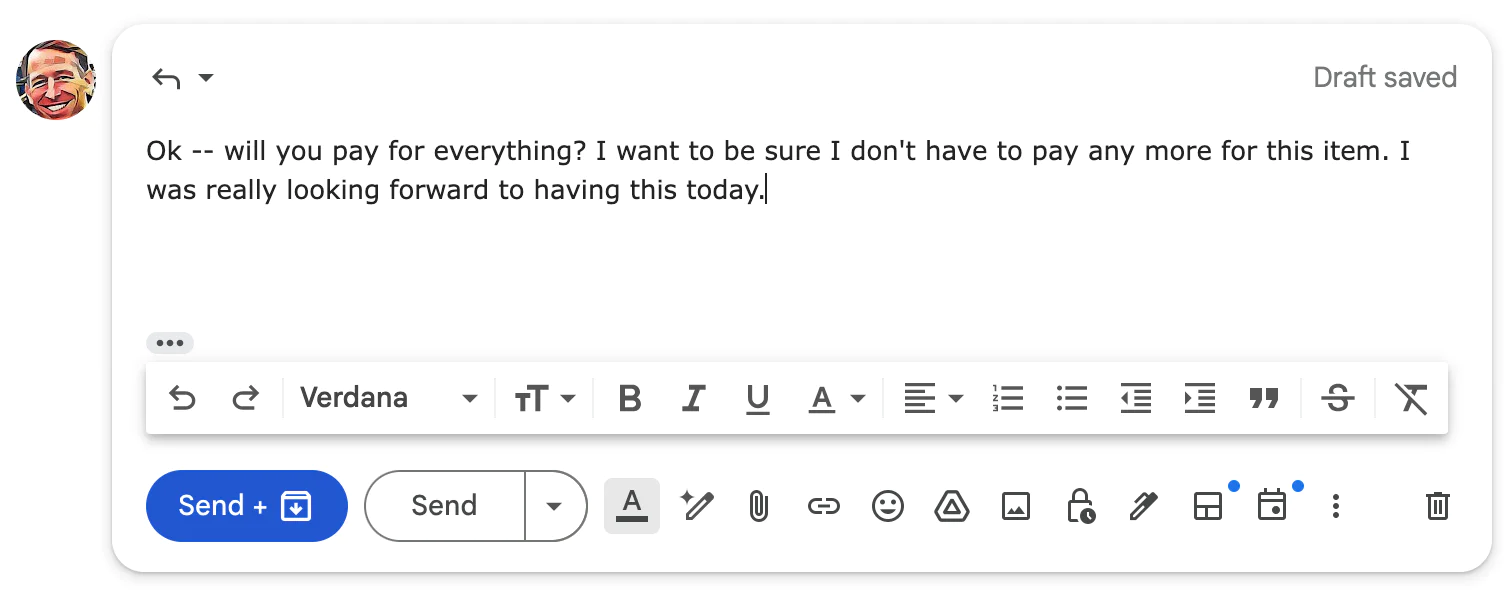1508x602 pixels.
Task: Propose a meeting time with the calendar icon
Action: point(1273,506)
